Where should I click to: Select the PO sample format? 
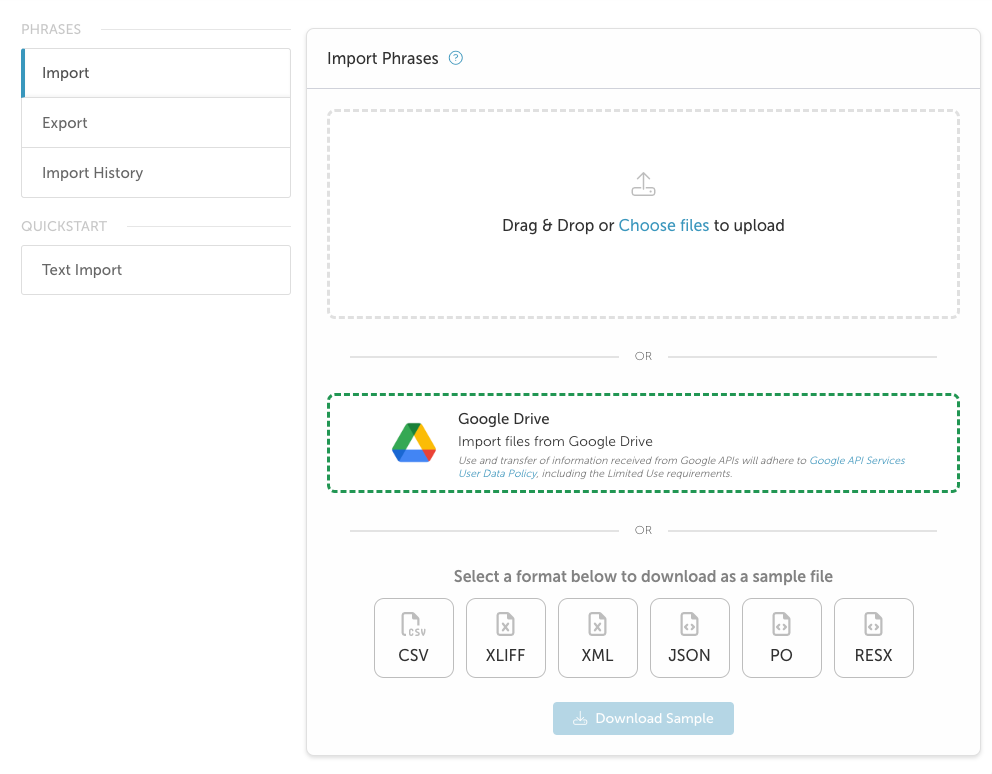click(782, 638)
